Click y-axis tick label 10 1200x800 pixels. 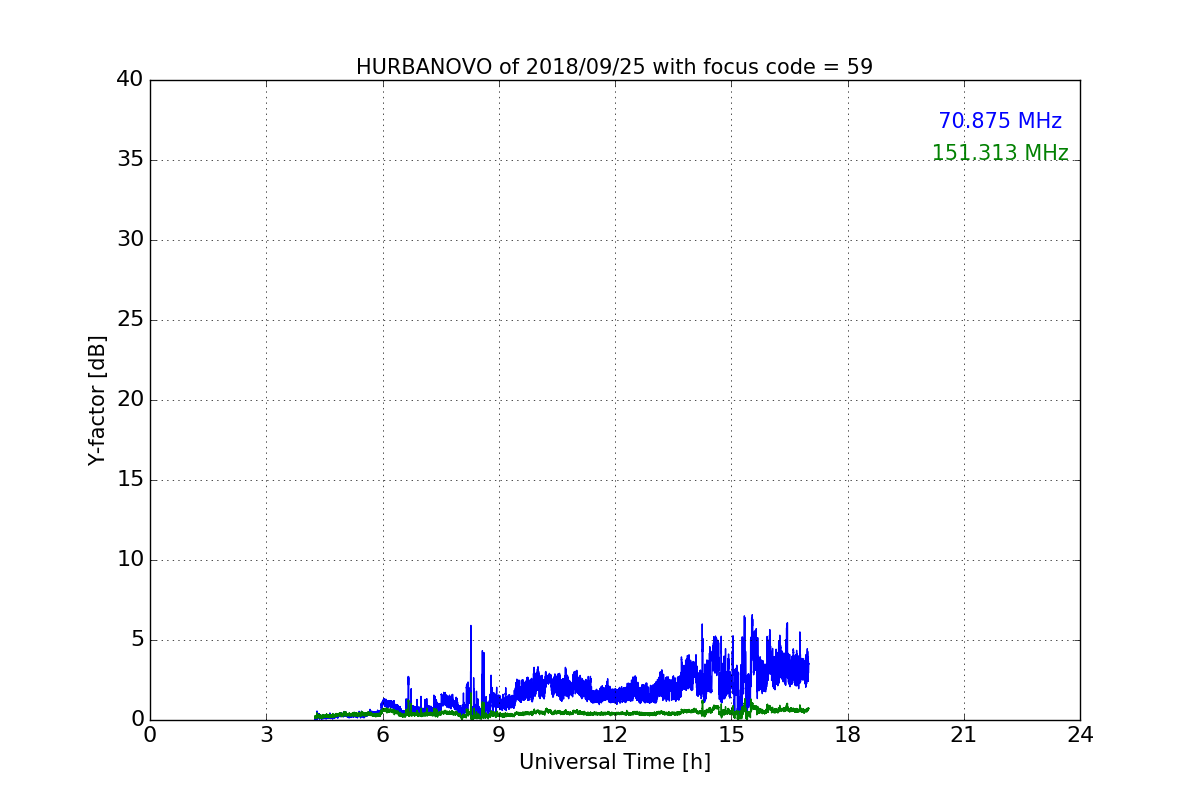(x=130, y=560)
